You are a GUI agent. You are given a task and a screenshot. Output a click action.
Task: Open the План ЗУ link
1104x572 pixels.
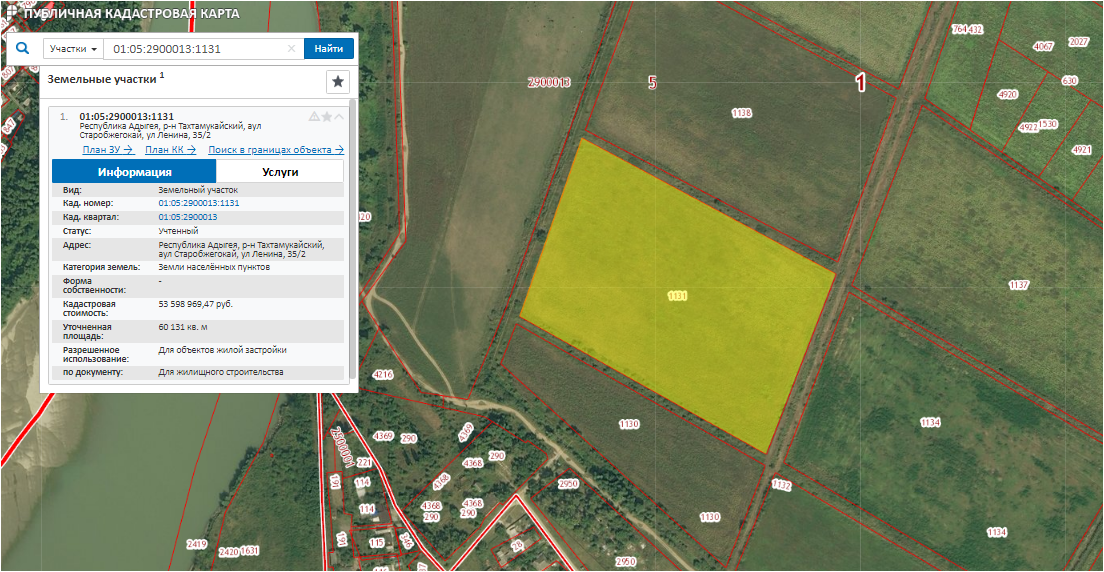(108, 150)
